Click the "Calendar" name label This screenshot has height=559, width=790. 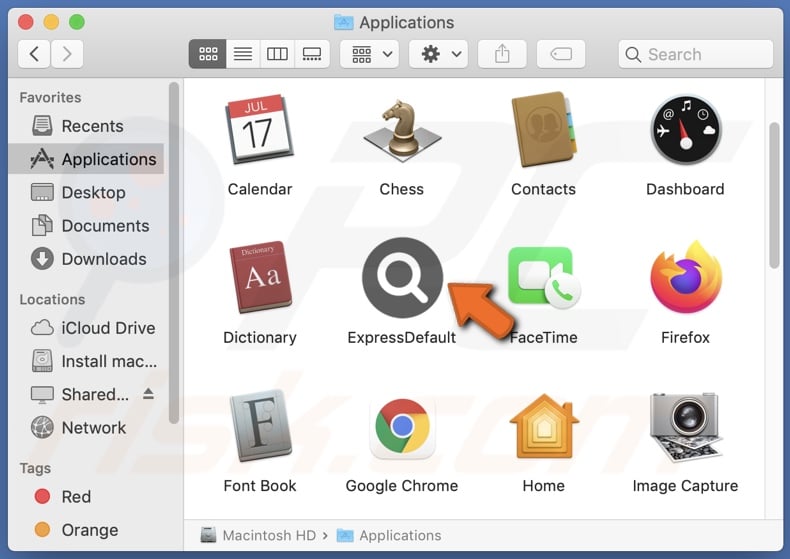[x=260, y=189]
